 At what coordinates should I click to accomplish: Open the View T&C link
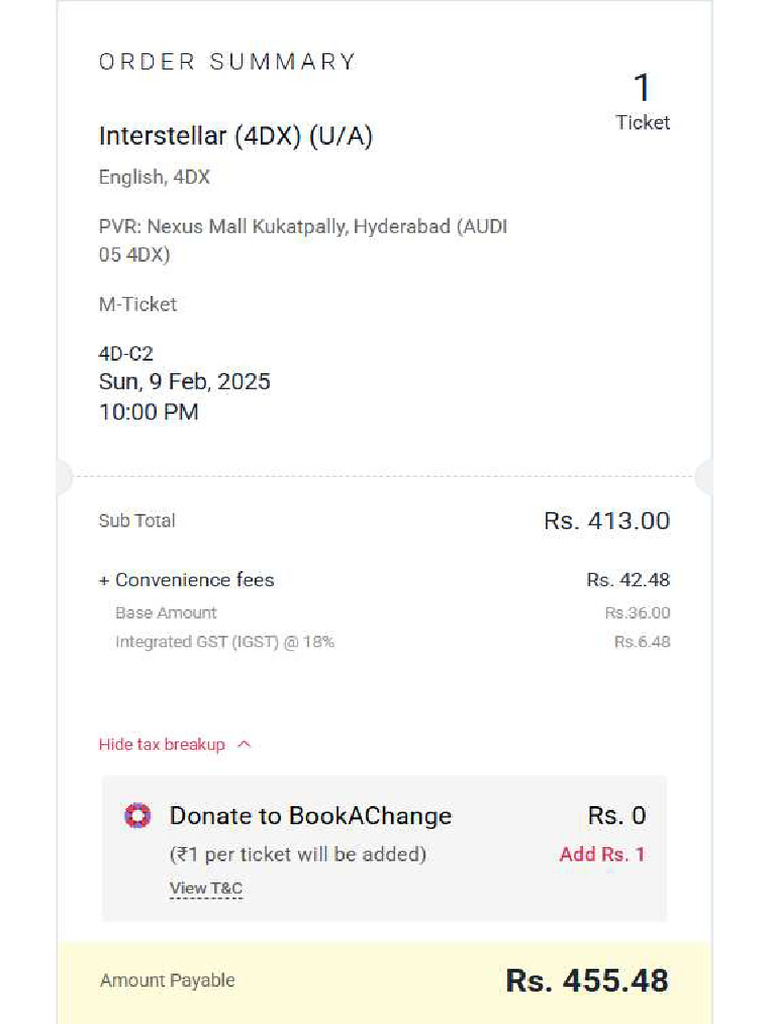(x=206, y=888)
